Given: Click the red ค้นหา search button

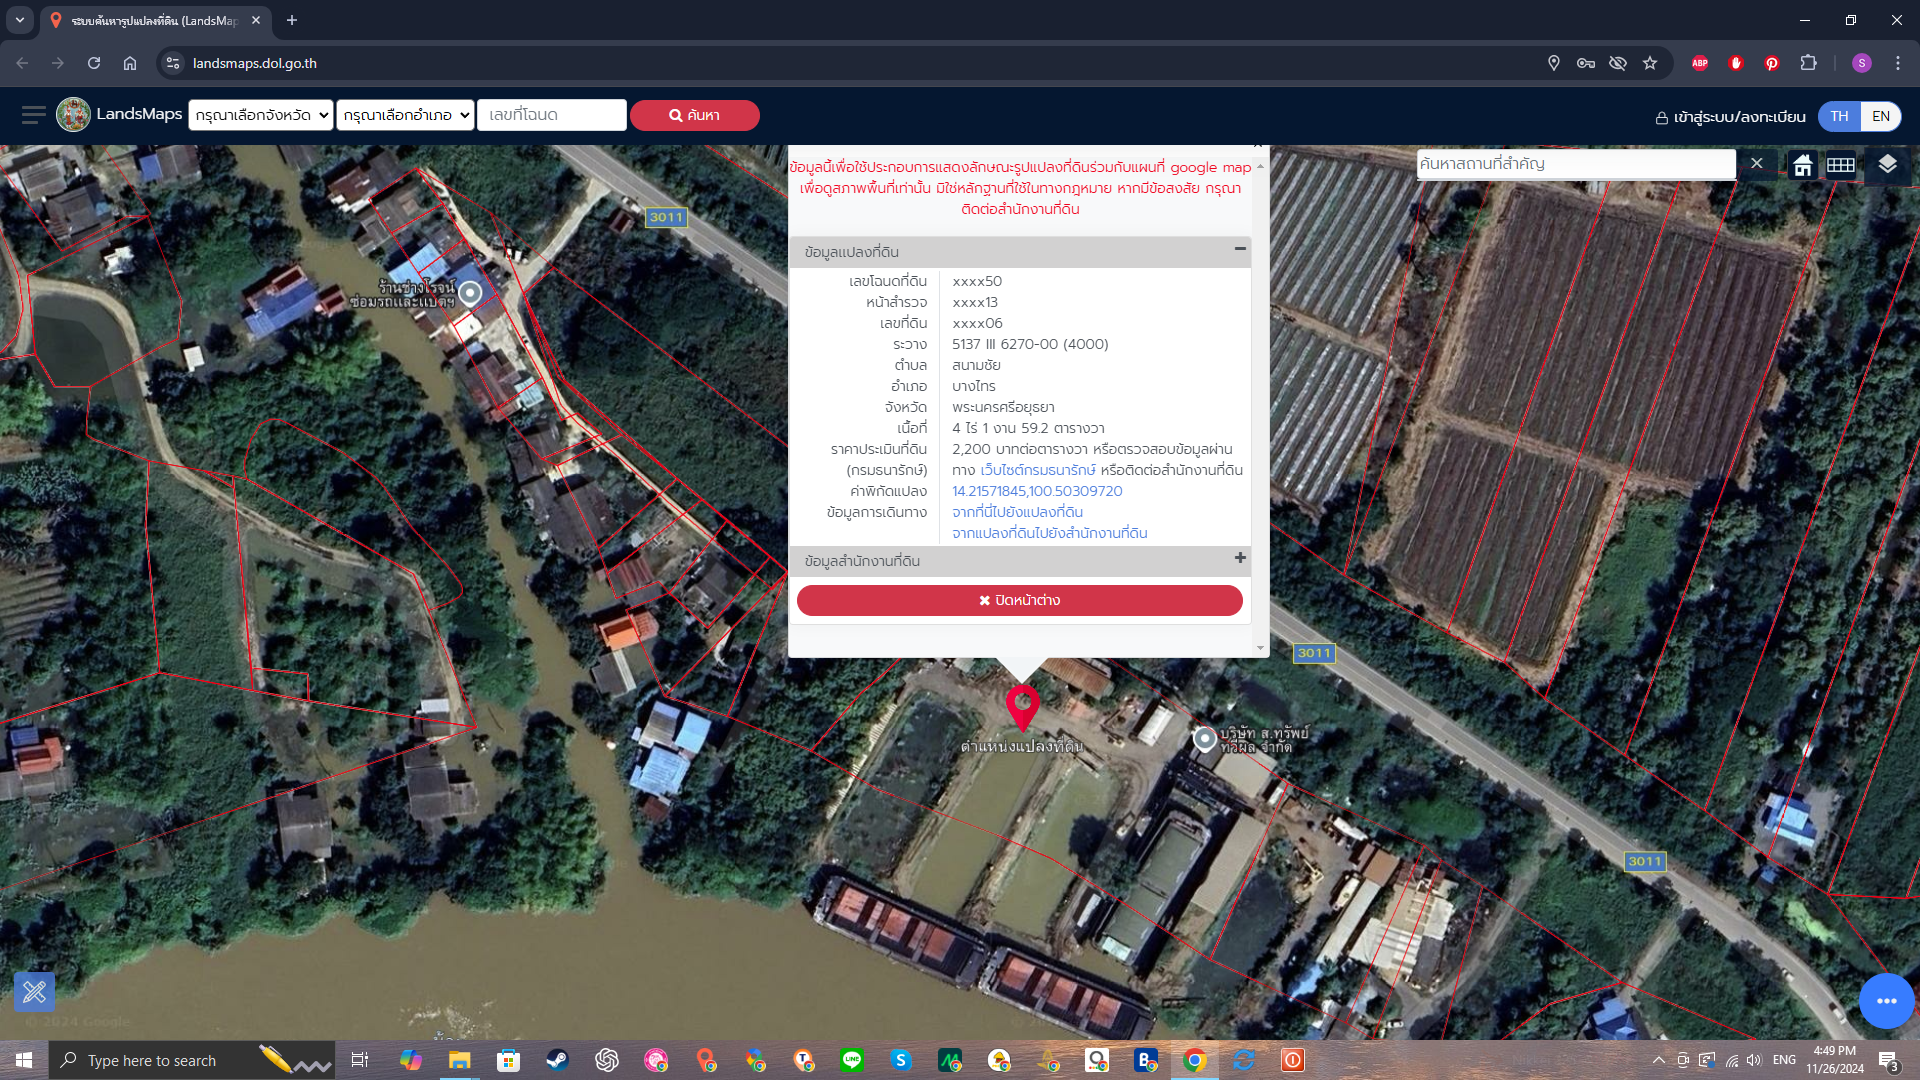Looking at the screenshot, I should [x=694, y=115].
